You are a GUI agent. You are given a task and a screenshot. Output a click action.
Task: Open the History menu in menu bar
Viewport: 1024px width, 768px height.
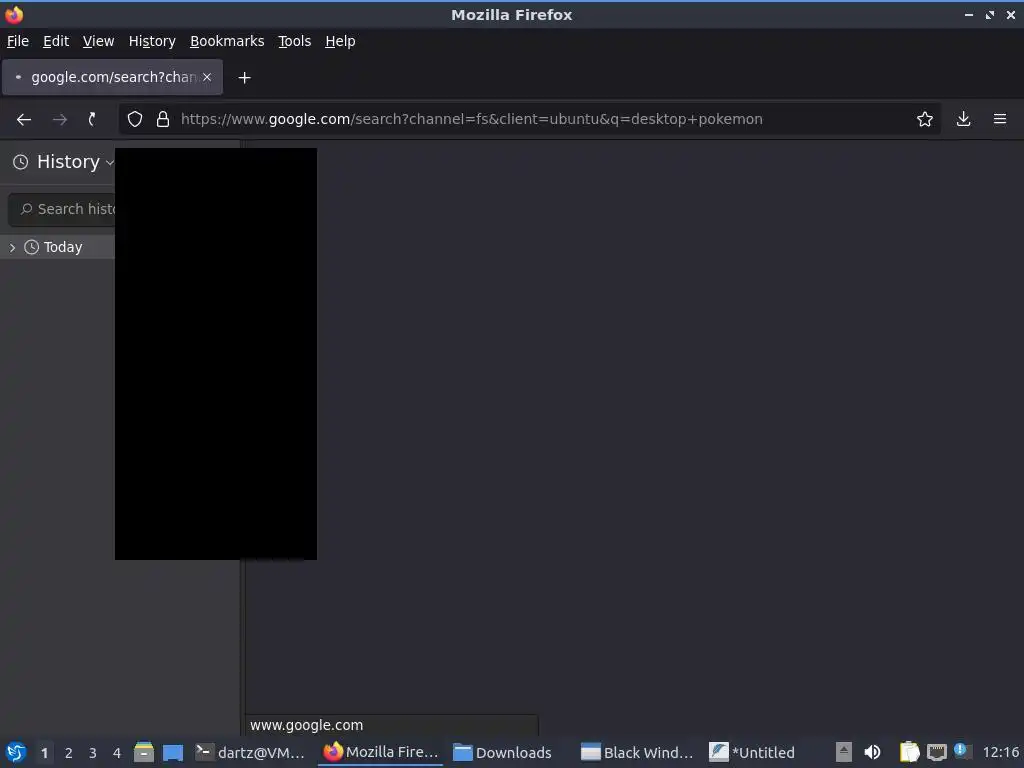[152, 41]
